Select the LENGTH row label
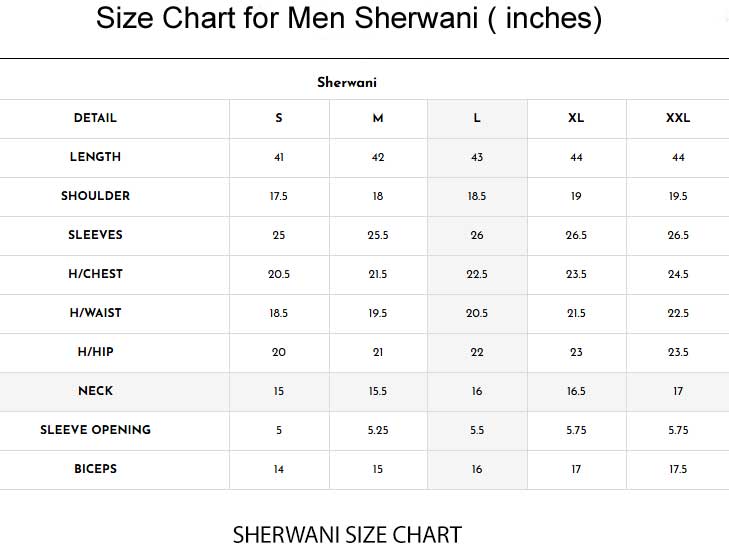The width and height of the screenshot is (729, 555). click(x=95, y=157)
